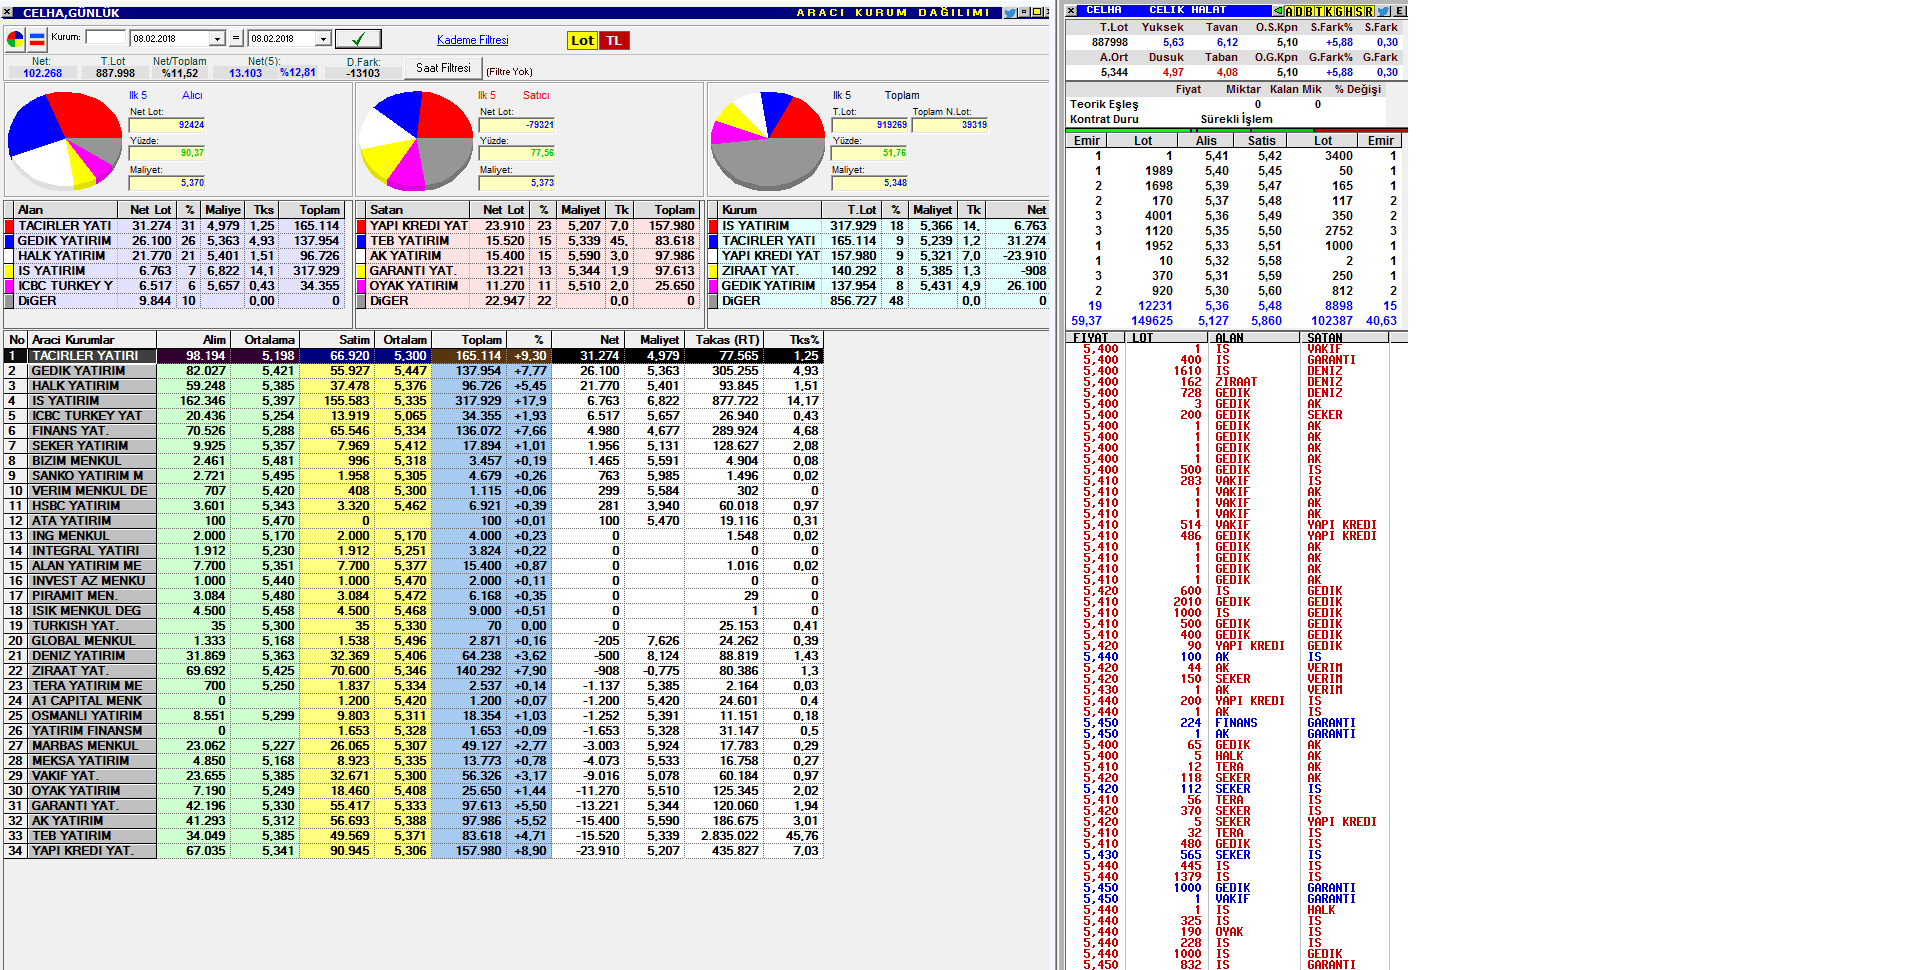Select the IS YATIRIM row in main table
This screenshot has width=1914, height=970.
413,401
